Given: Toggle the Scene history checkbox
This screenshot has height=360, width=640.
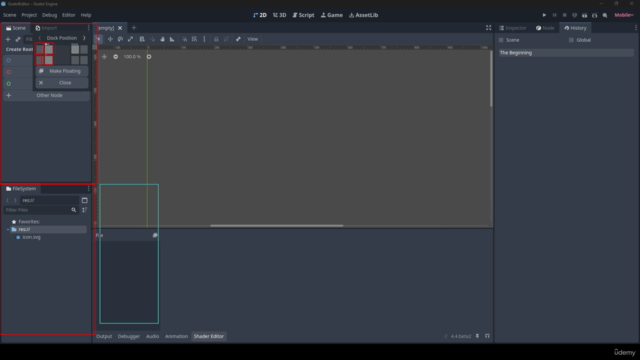Looking at the screenshot, I should (501, 40).
